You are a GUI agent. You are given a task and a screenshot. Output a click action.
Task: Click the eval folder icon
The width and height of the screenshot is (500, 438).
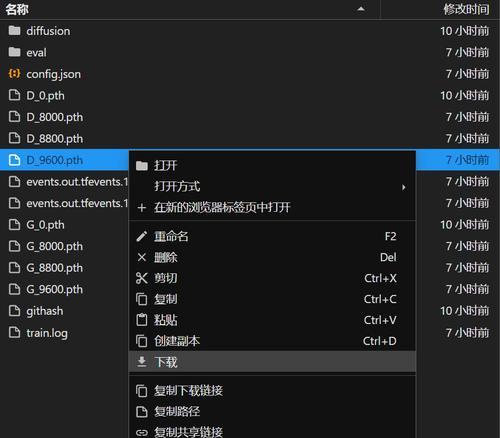click(14, 52)
